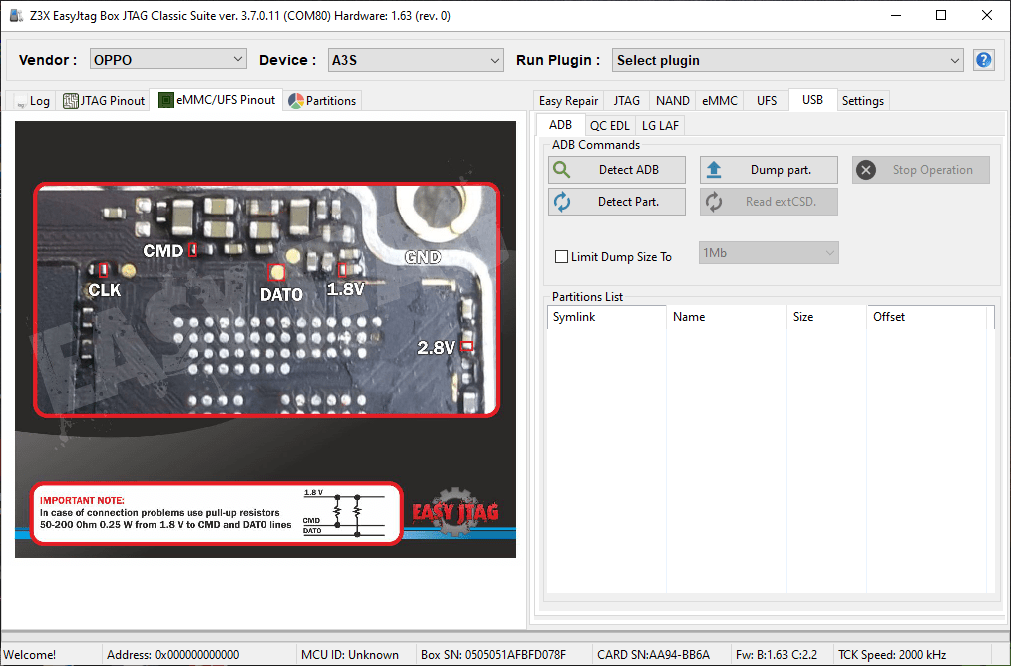Viewport: 1011px width, 666px height.
Task: Click the Stop Operation button
Action: [921, 170]
